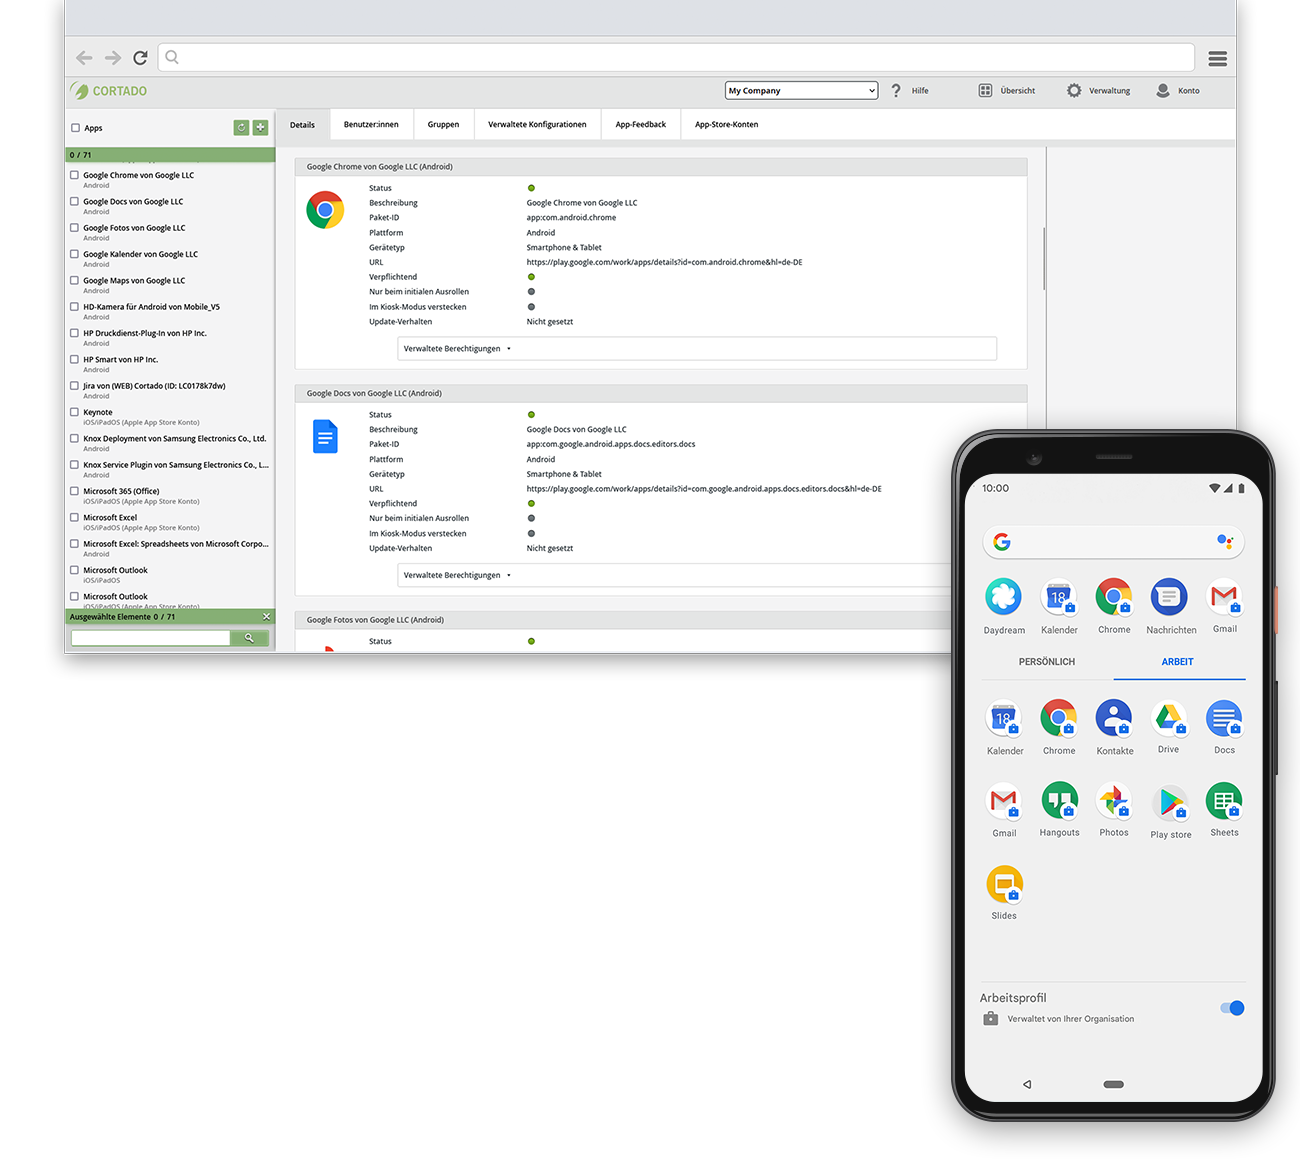Screen dimensions: 1300x1167
Task: Open the Verwaltete Konfigurationen tab
Action: click(537, 125)
